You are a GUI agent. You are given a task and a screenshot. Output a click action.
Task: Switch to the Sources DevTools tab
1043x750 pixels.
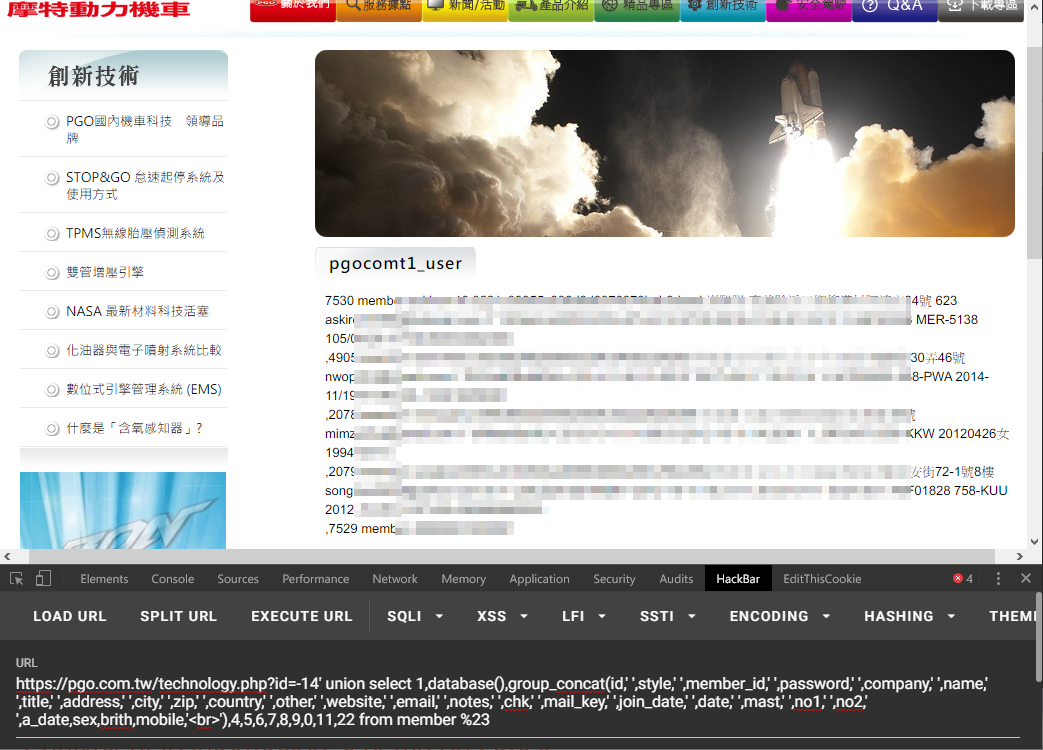tap(237, 579)
